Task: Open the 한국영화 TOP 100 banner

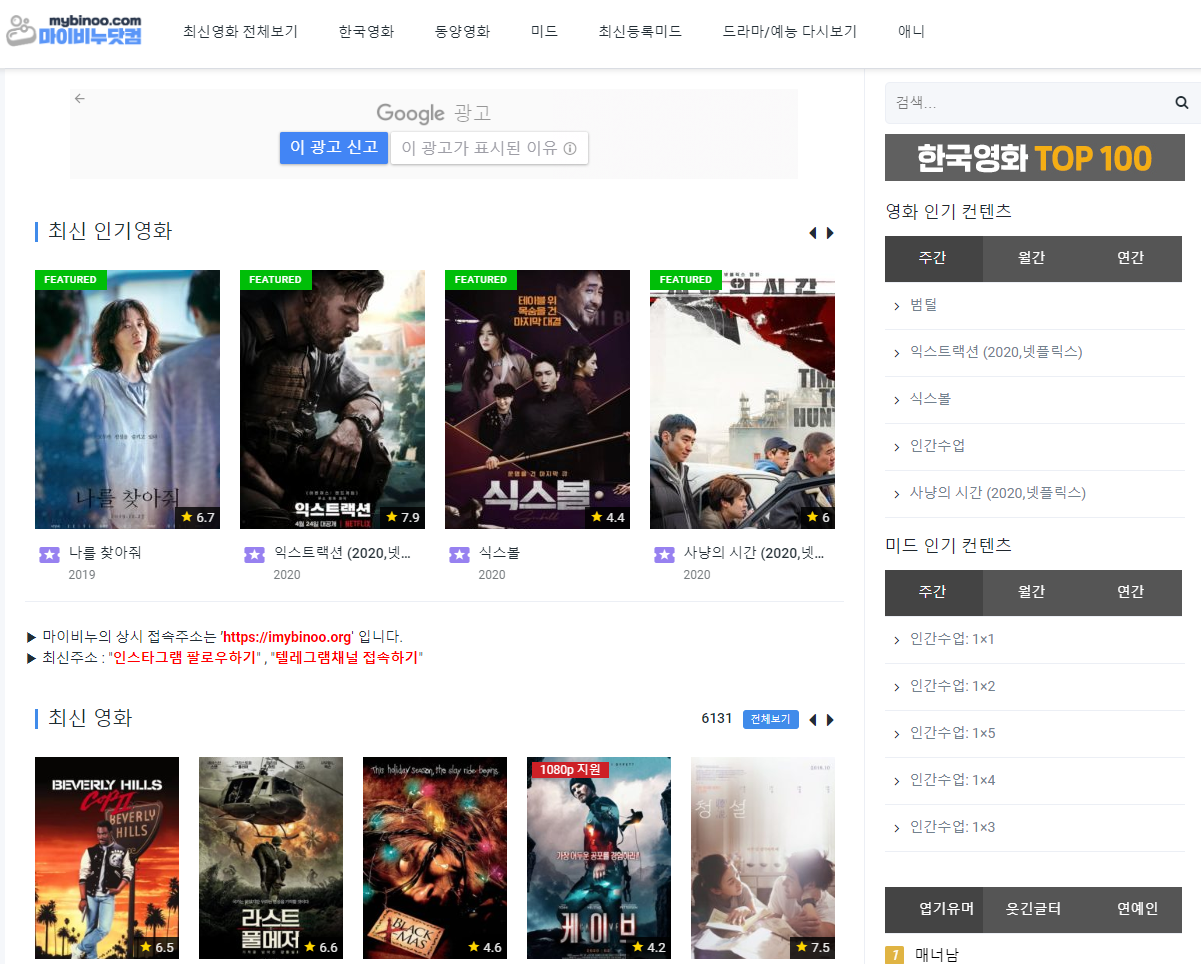Action: (1035, 158)
